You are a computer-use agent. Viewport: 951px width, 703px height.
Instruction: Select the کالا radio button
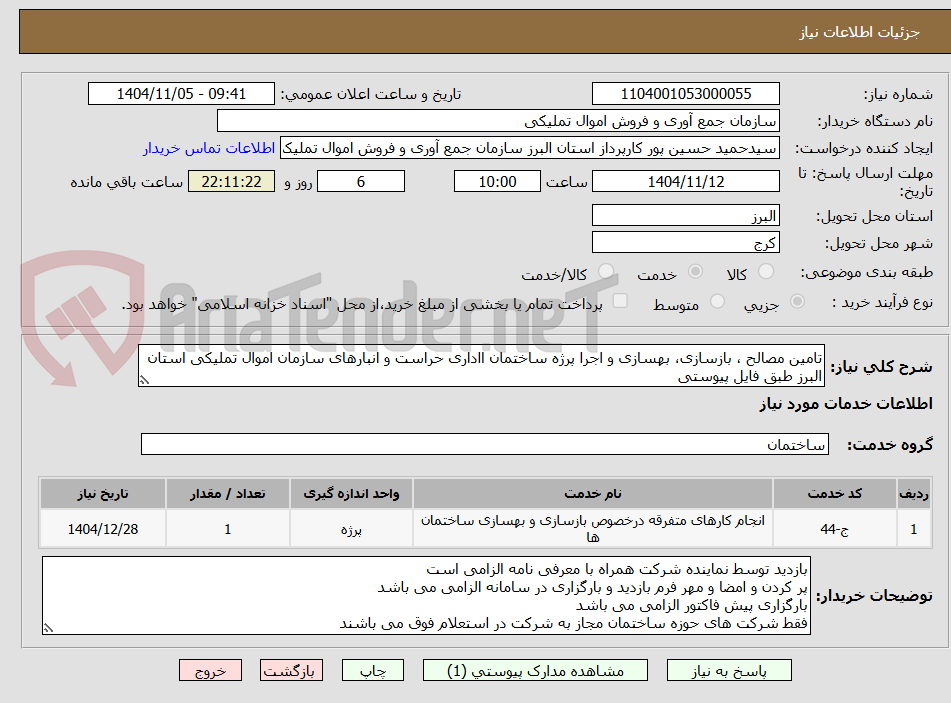[x=768, y=271]
